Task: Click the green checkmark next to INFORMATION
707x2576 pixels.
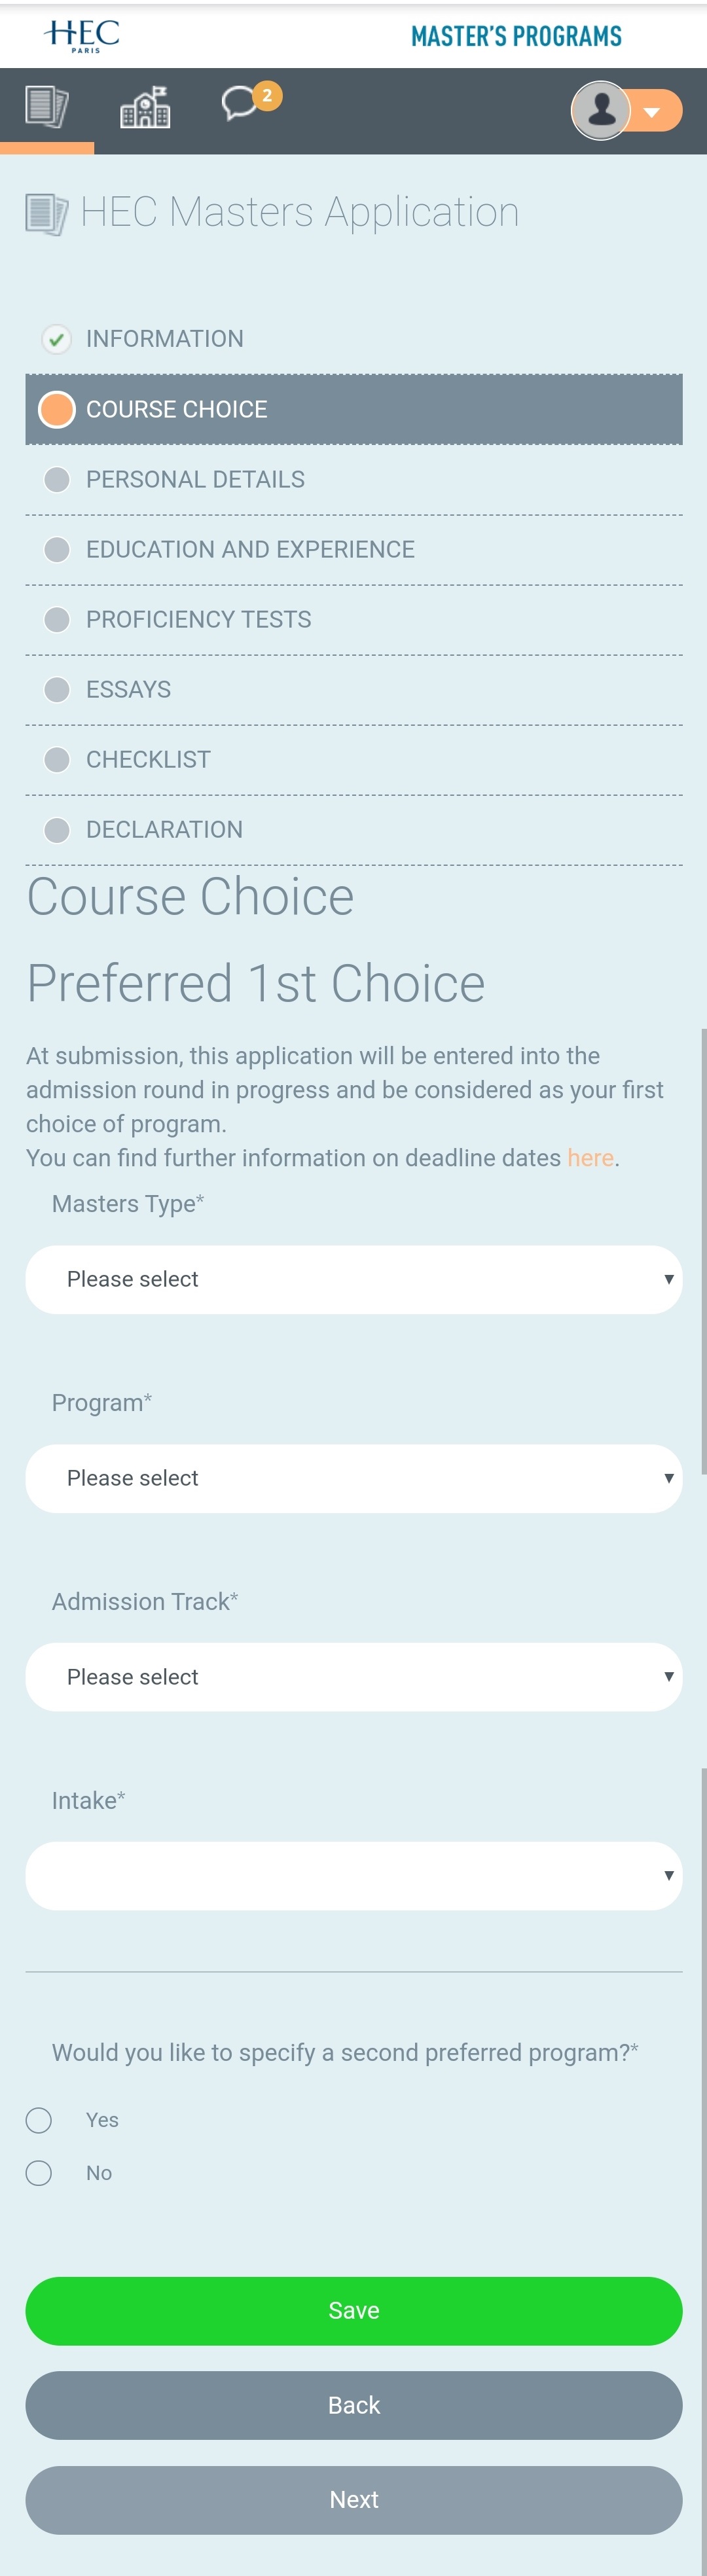Action: pos(57,339)
